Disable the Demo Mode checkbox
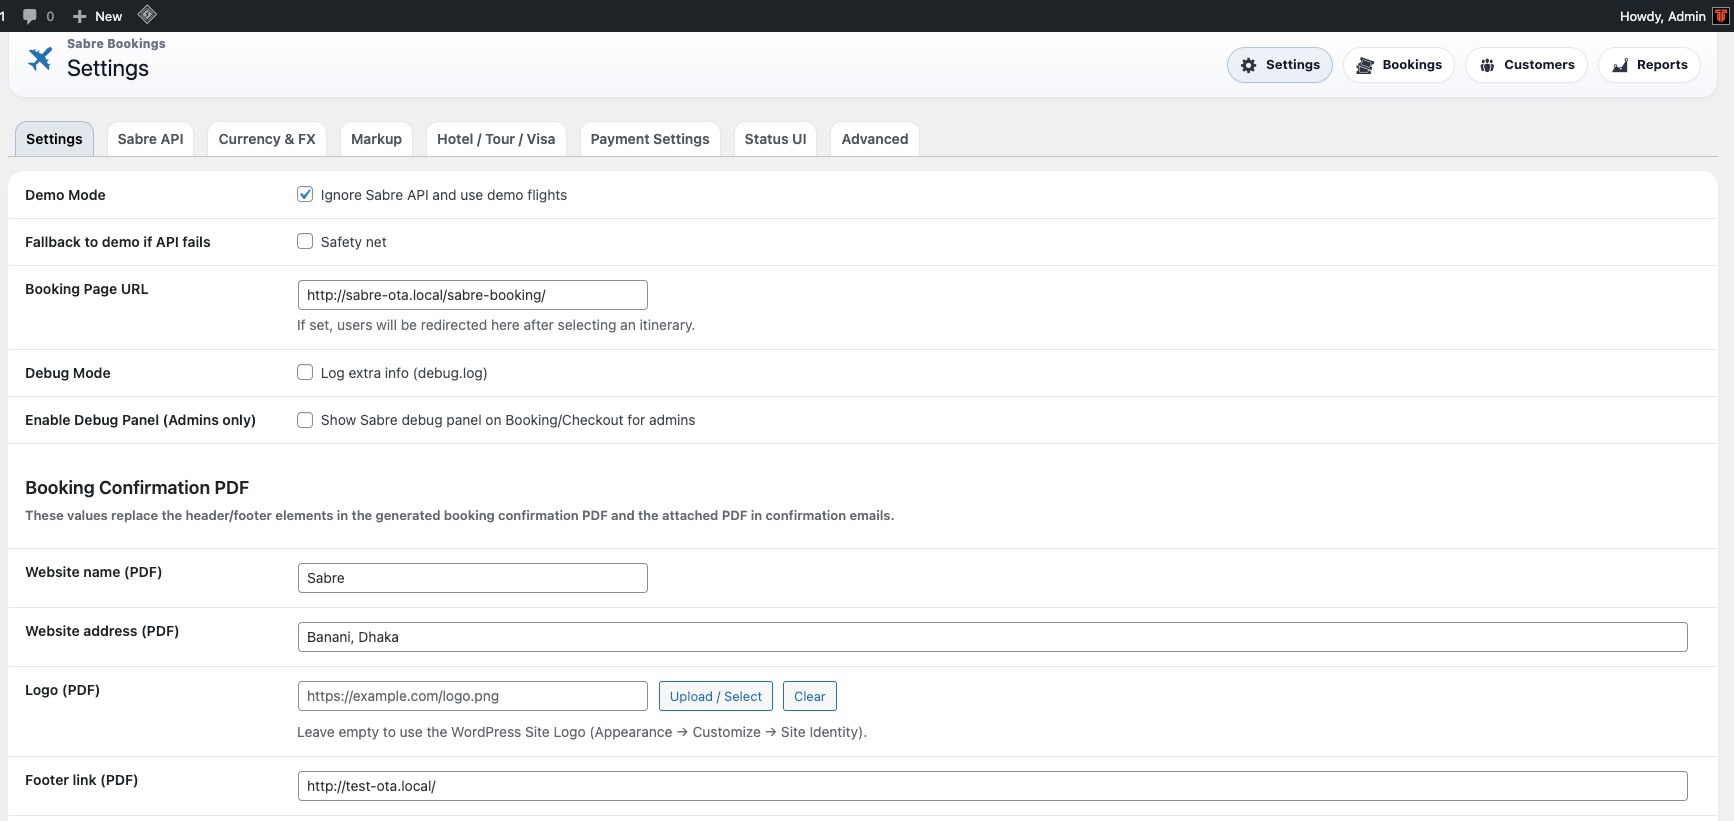Screen dimensions: 1734x821 [x=305, y=194]
